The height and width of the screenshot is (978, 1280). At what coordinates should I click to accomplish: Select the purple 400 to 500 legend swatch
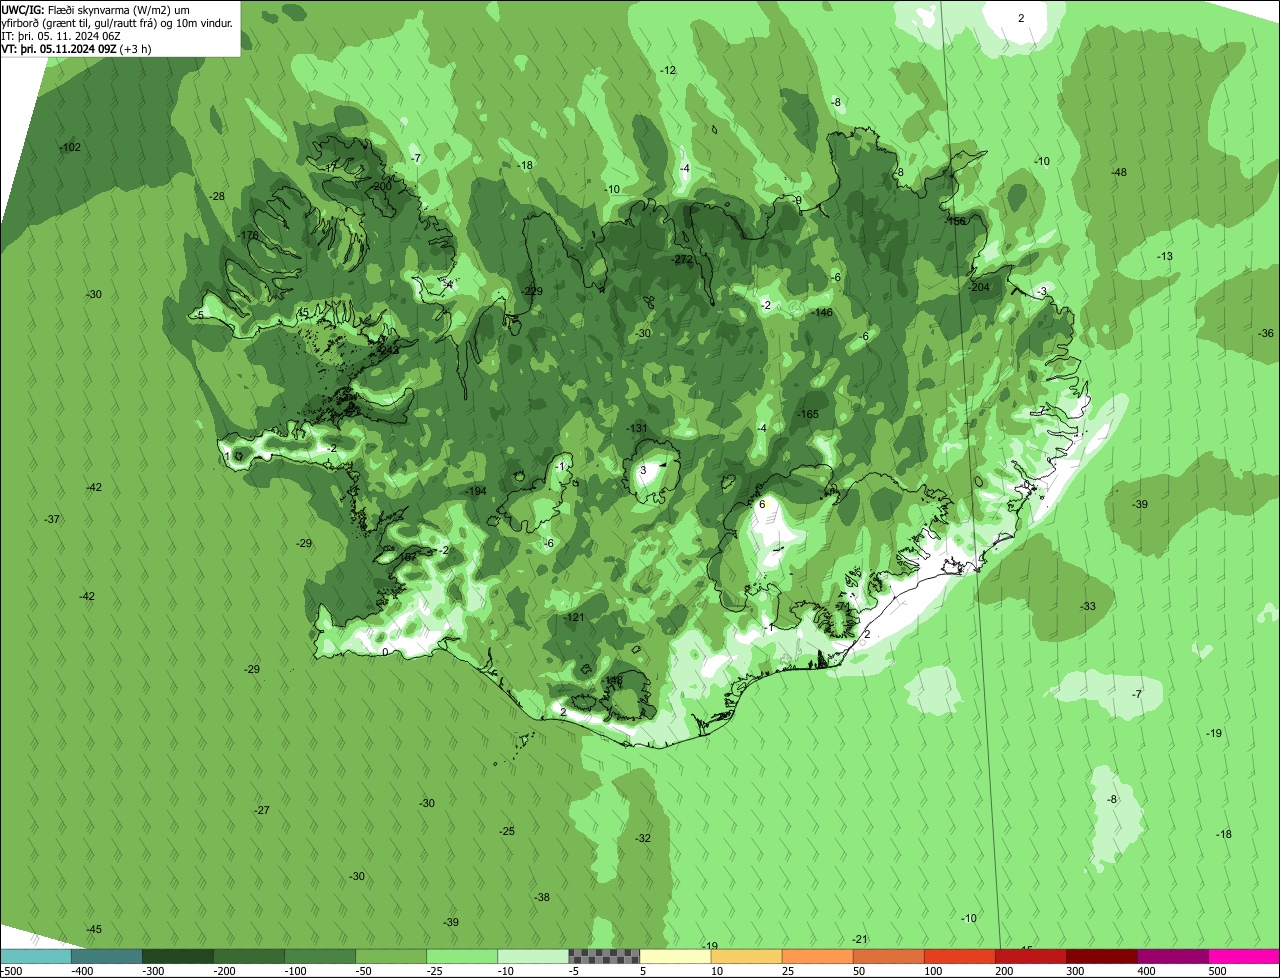tap(1172, 956)
